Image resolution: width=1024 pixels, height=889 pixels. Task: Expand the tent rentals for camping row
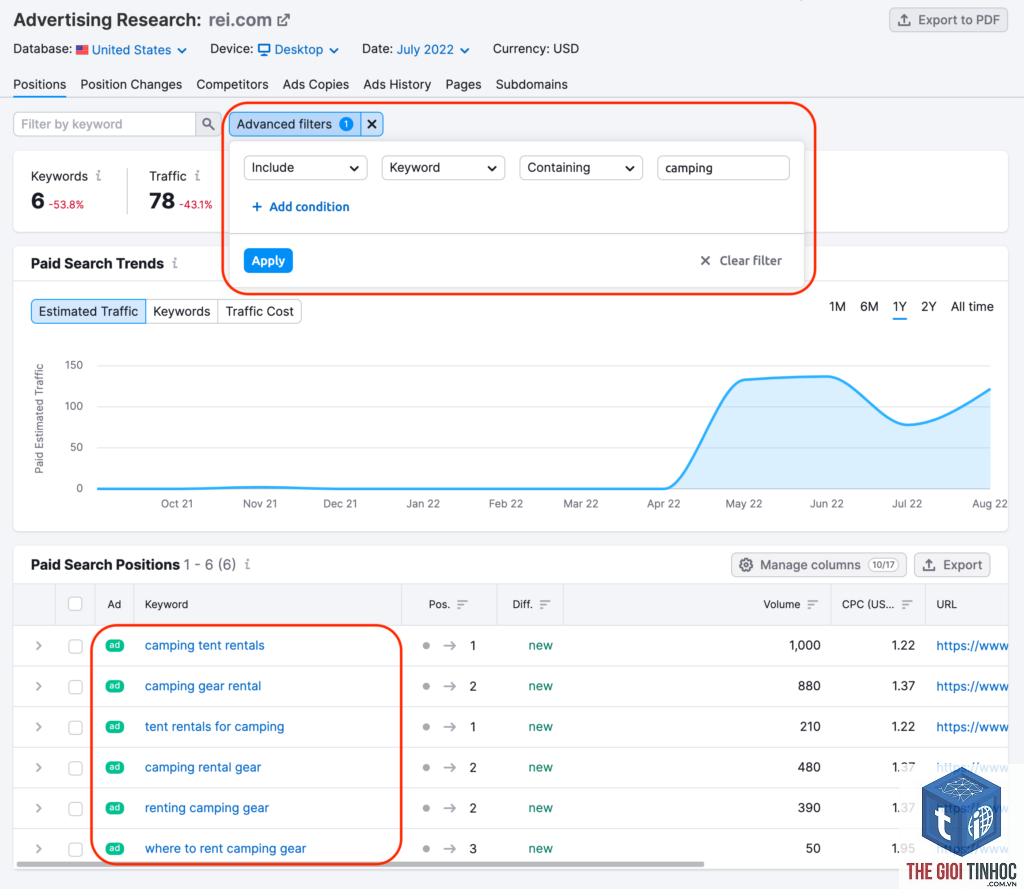click(39, 726)
